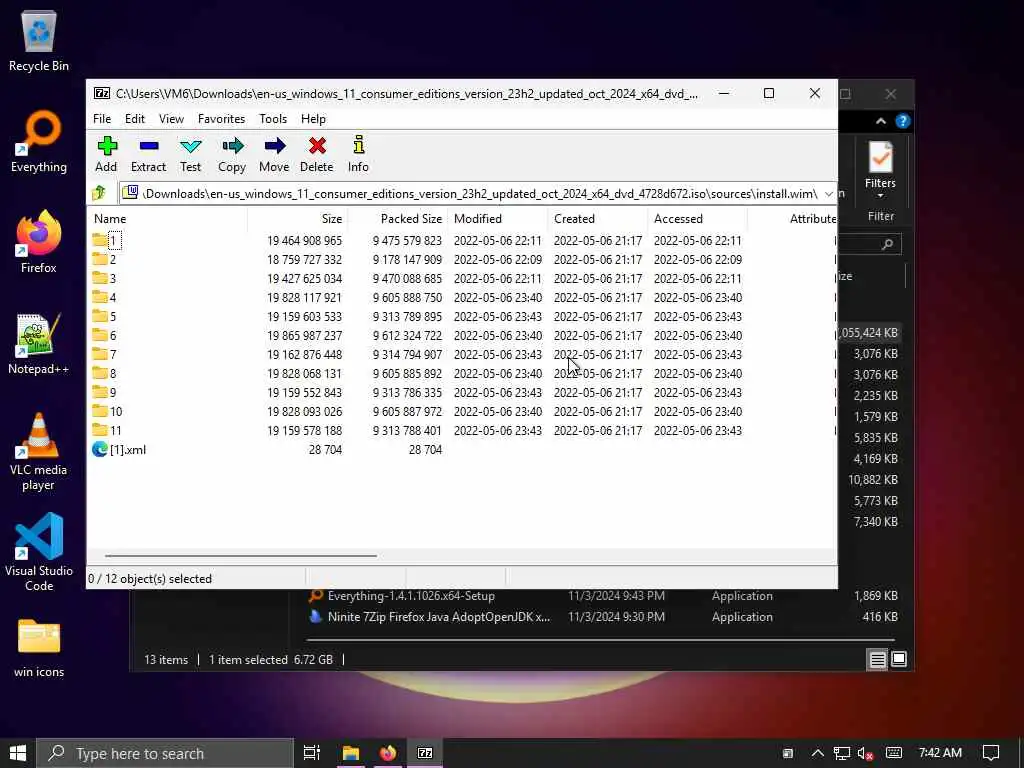Collapse the Explorer ribbon chevron
This screenshot has height=768, width=1024.
point(881,121)
